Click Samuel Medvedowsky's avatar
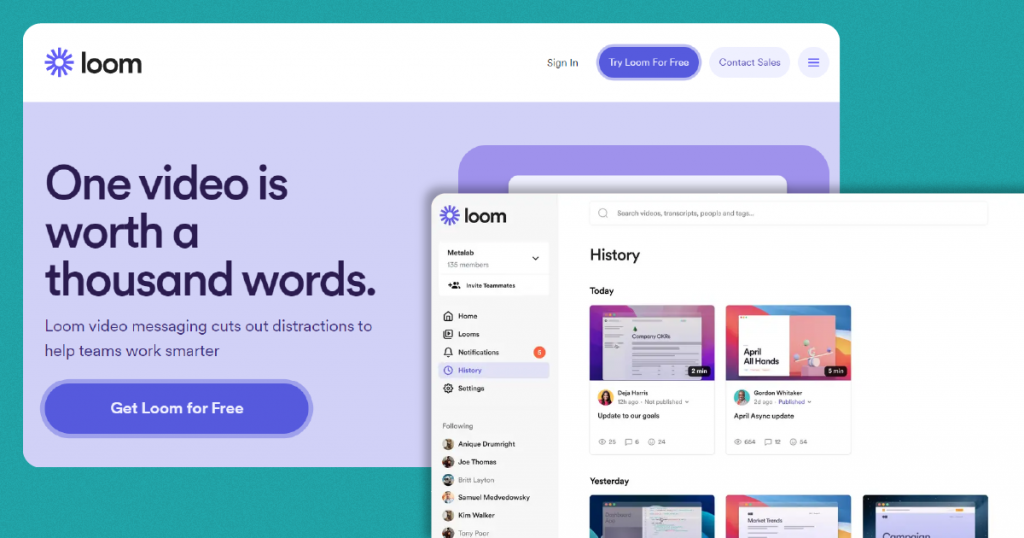Screen dimensions: 1024x538 [448, 498]
